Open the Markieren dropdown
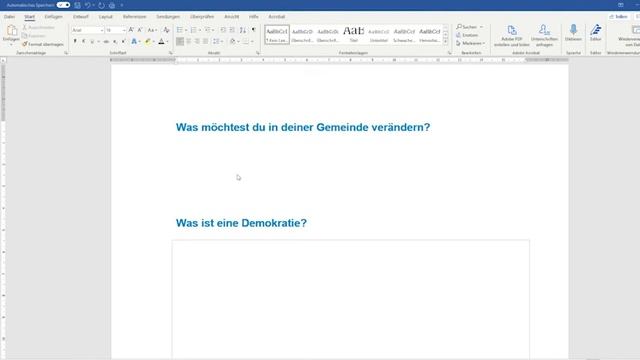 pos(484,43)
